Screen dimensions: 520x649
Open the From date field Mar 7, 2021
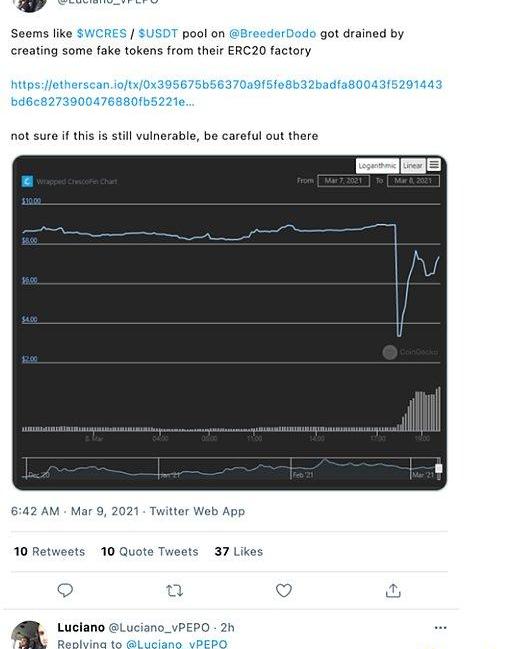343,181
